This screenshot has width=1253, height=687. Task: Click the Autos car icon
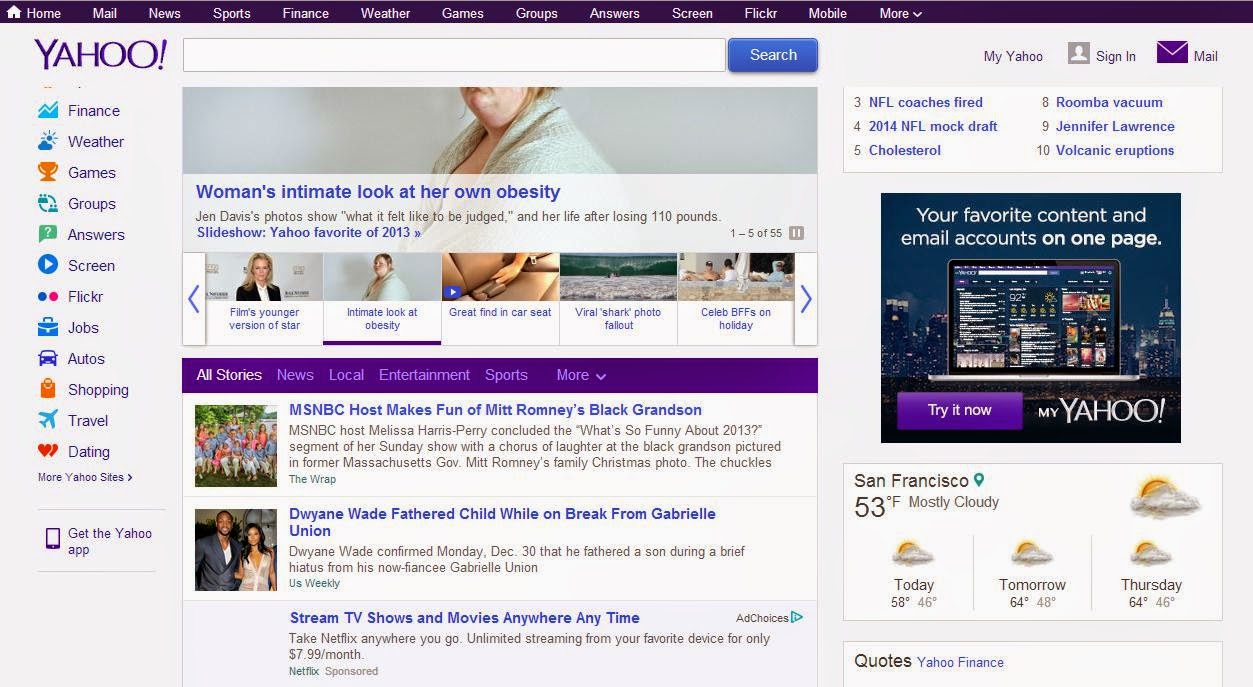pos(48,358)
